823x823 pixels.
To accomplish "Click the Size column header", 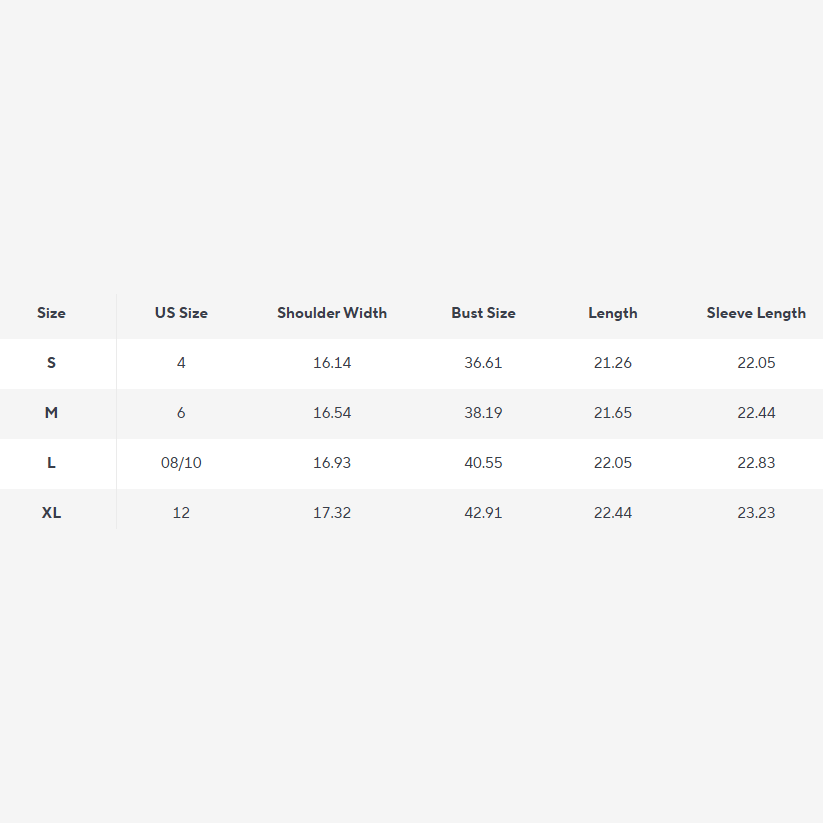I will click(x=51, y=313).
